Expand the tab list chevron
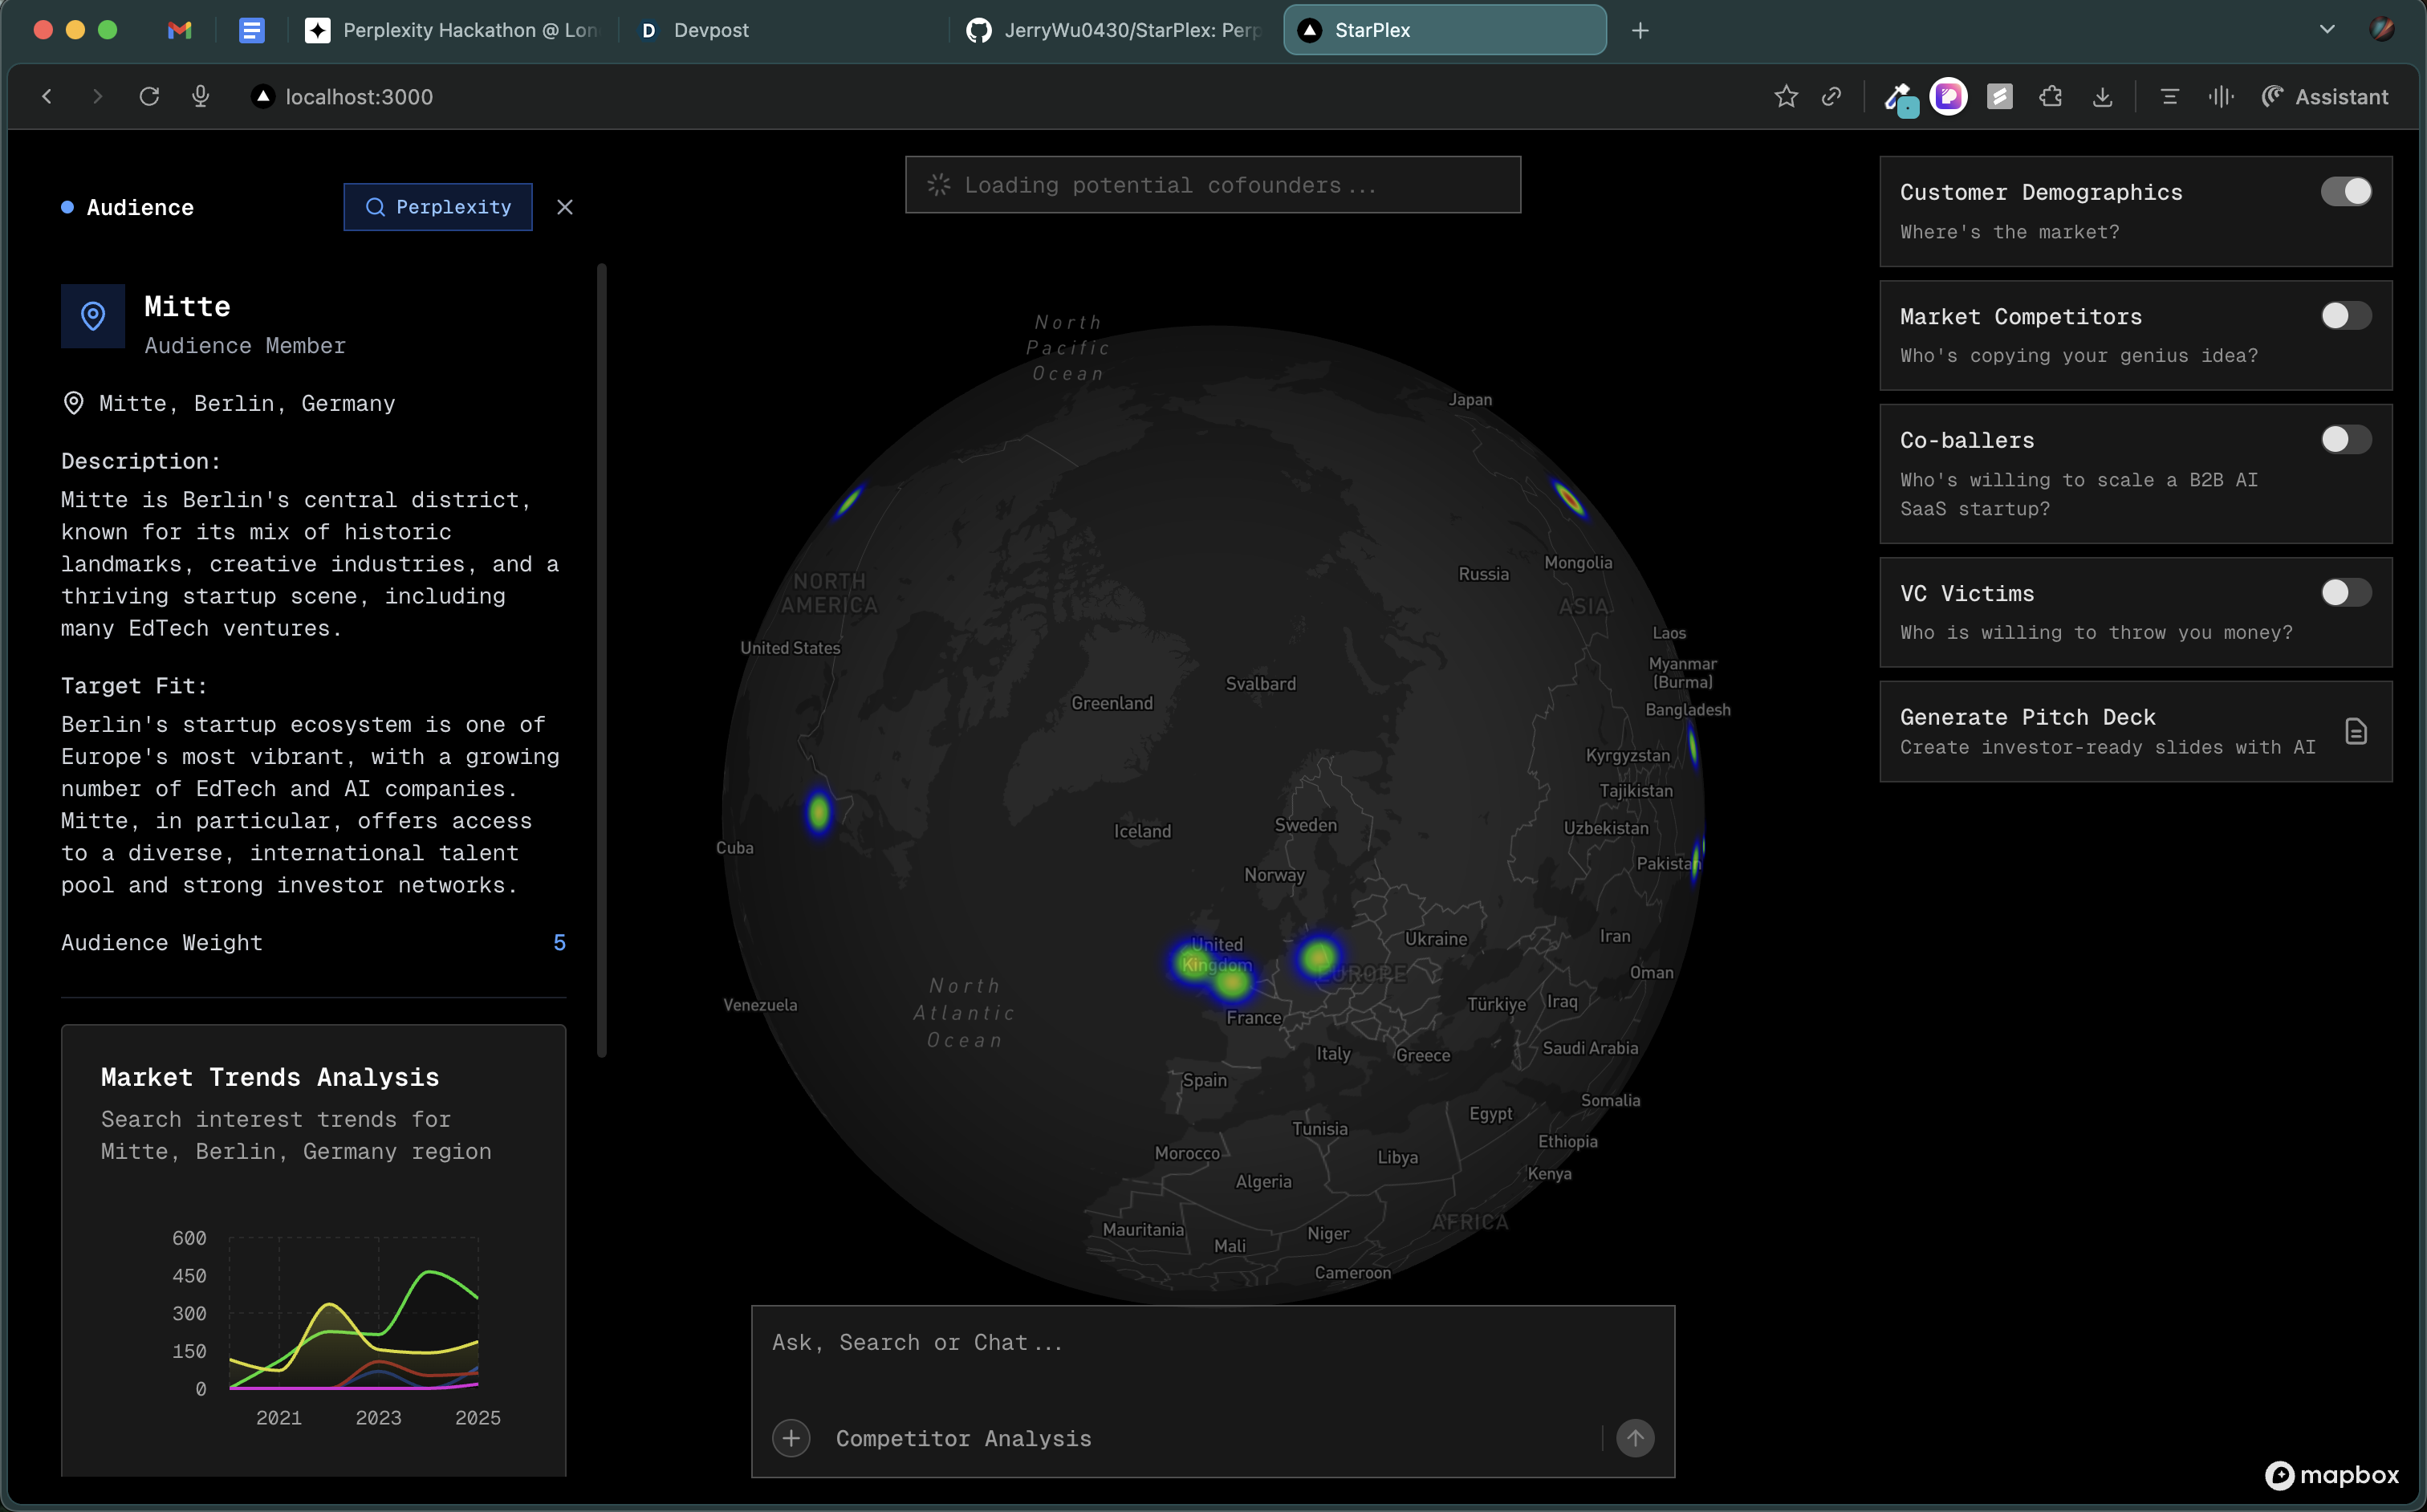Screen dimensions: 2427x1512 (x=2327, y=30)
